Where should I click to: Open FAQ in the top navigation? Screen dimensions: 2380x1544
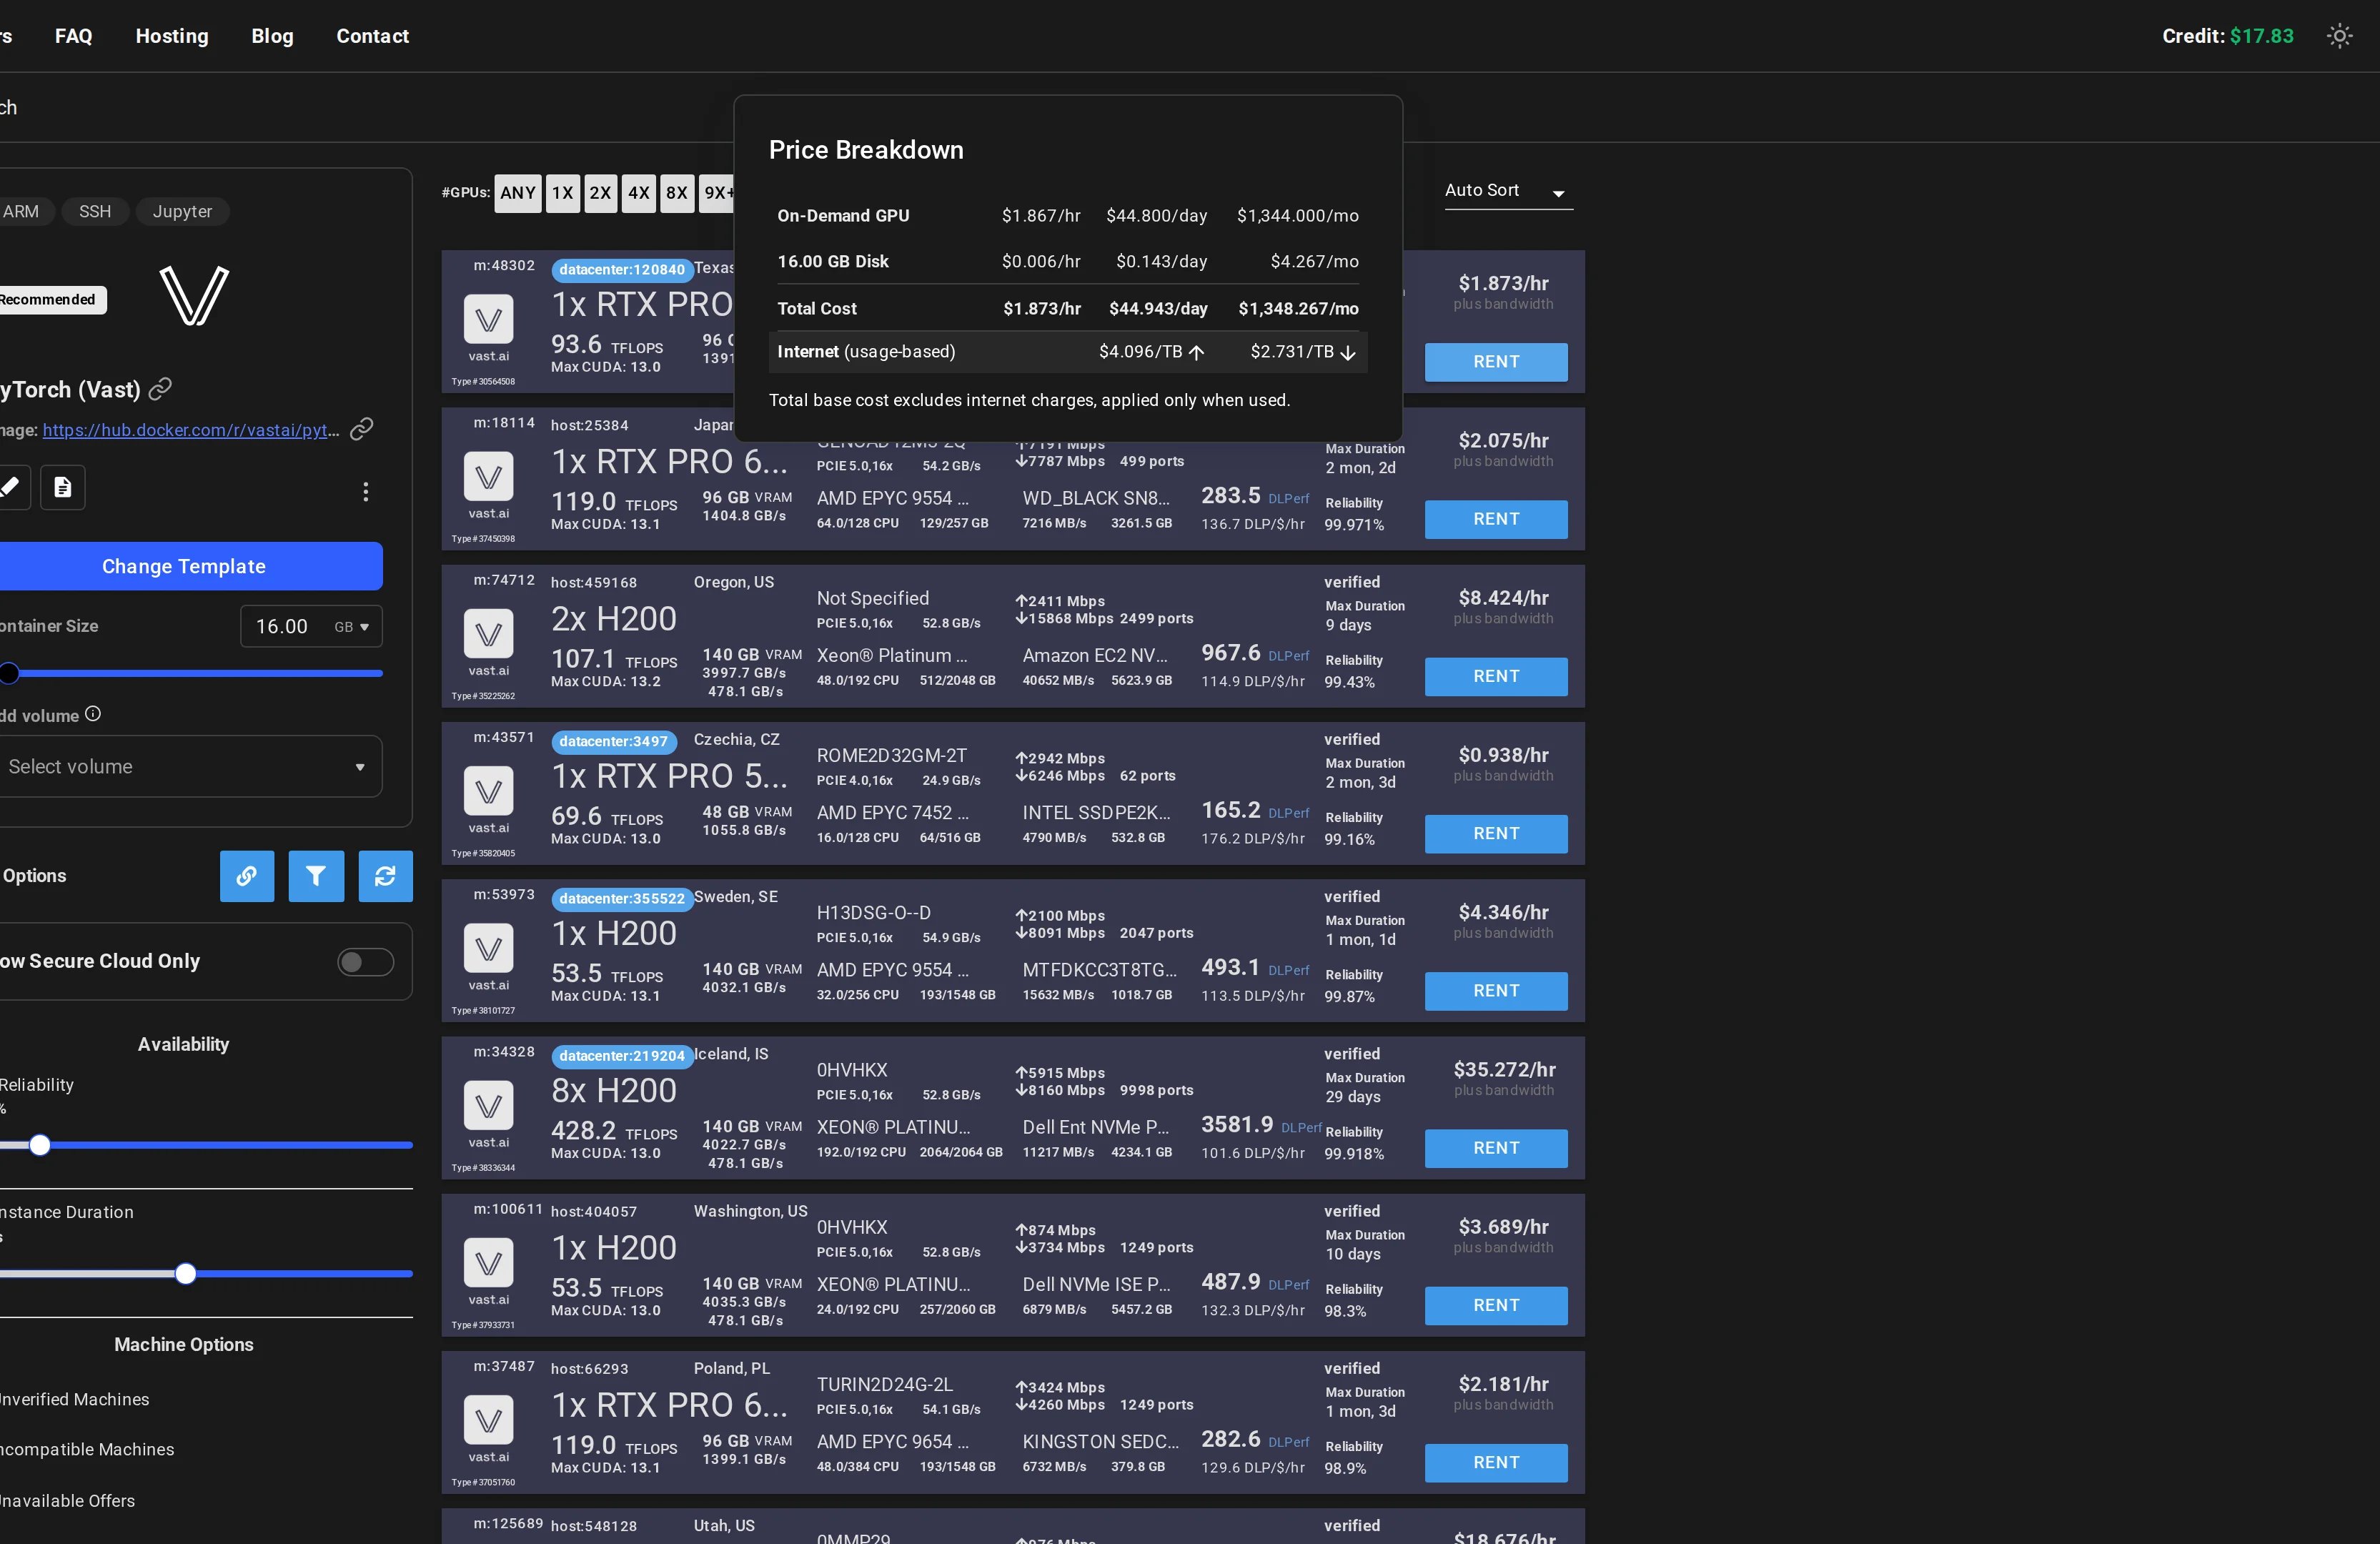click(74, 36)
